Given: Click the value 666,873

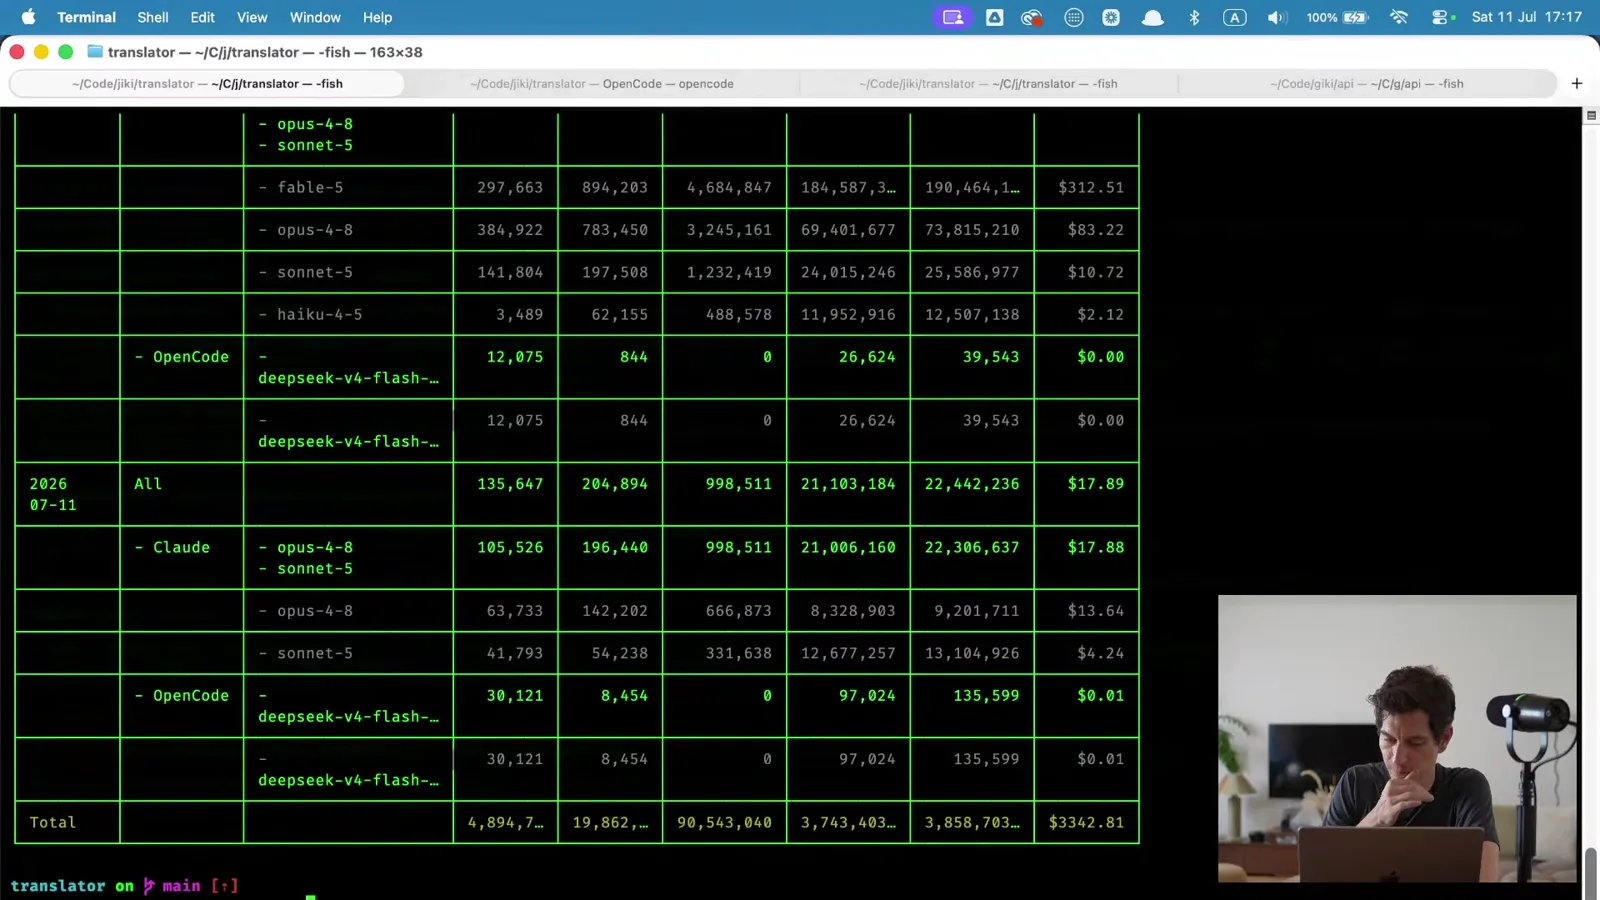Looking at the screenshot, I should (739, 611).
